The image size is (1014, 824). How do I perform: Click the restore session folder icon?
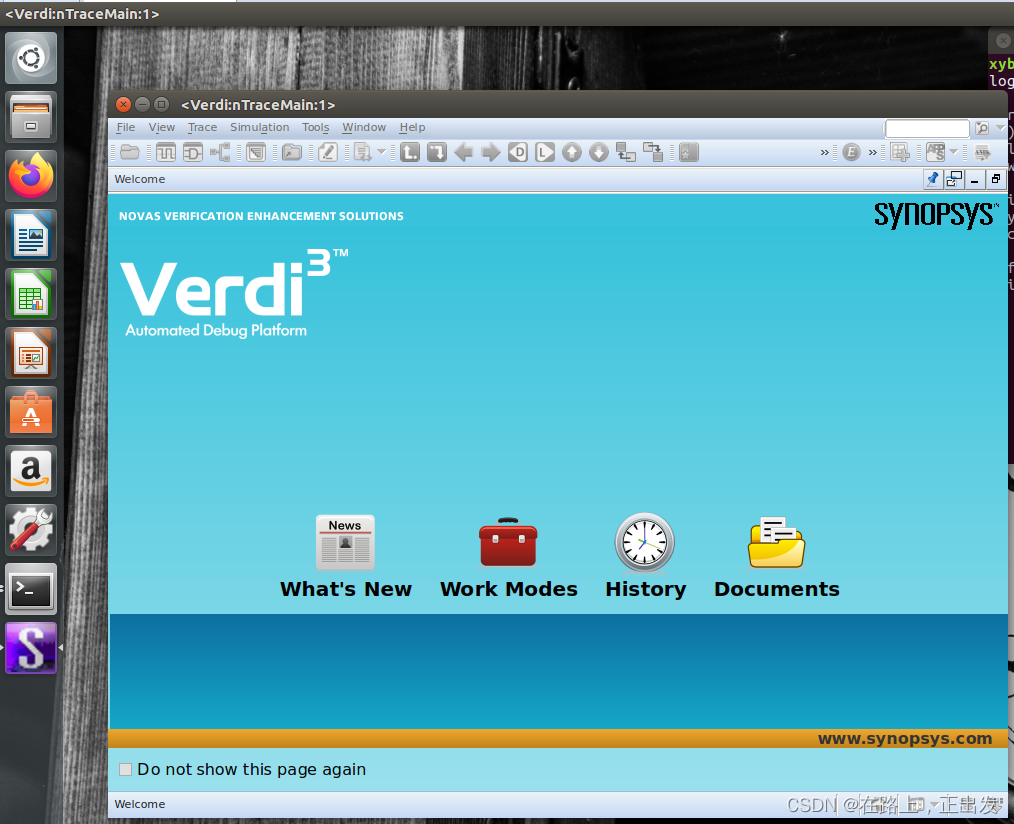[x=292, y=153]
